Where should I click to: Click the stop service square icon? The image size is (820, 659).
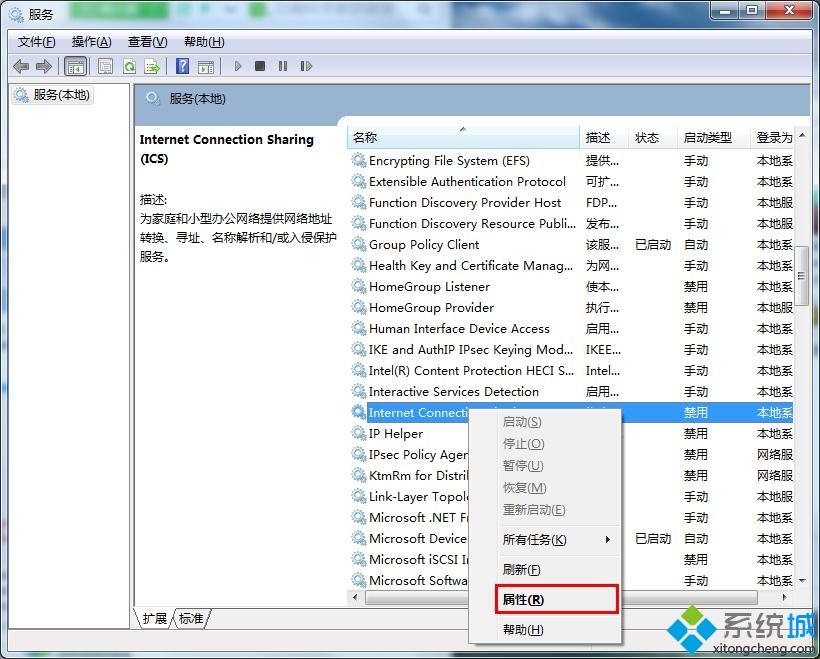pos(260,66)
